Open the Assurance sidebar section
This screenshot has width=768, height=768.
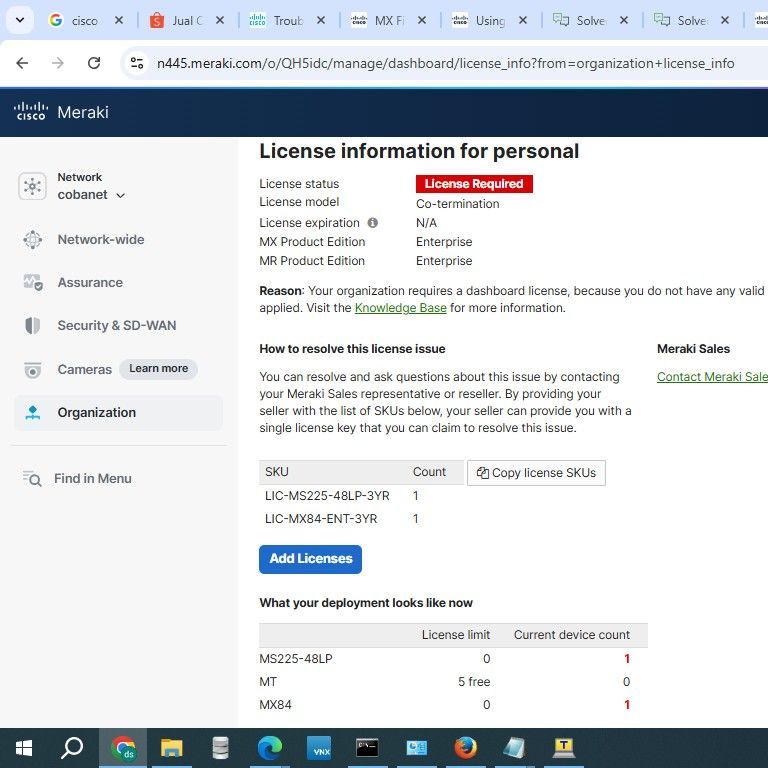(90, 283)
